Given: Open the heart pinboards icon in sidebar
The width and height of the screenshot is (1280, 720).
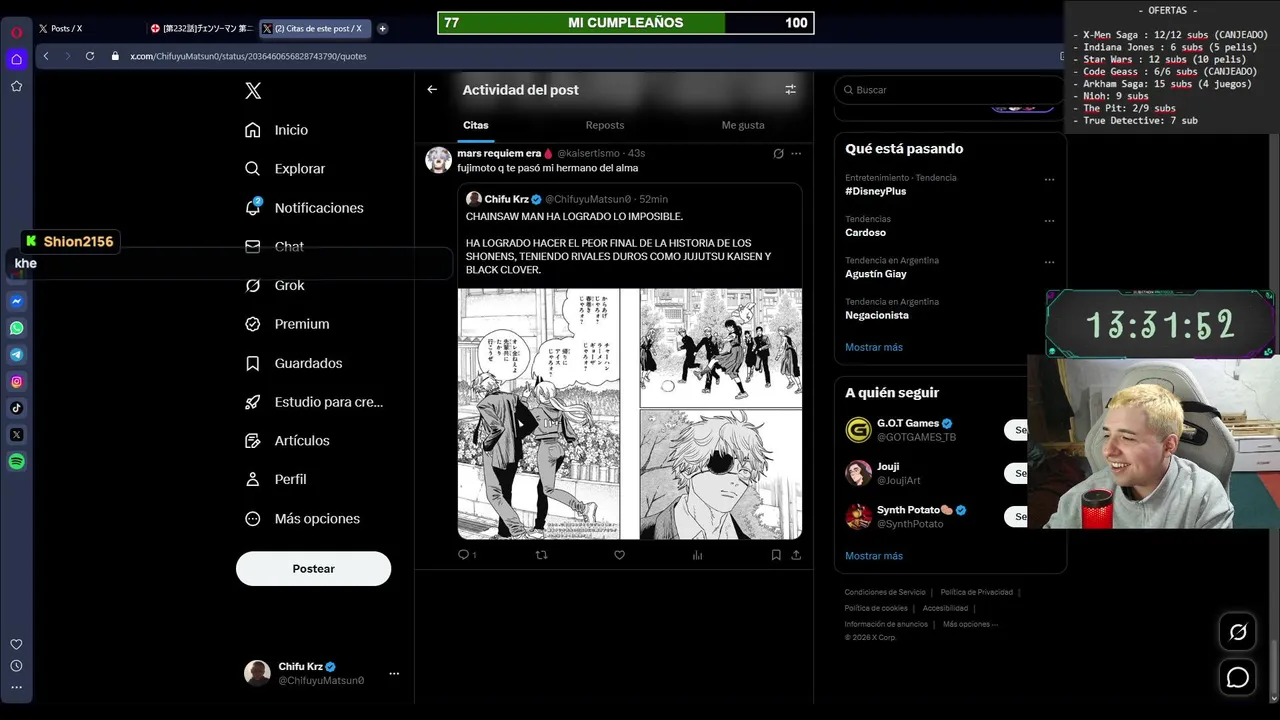Looking at the screenshot, I should pos(16,644).
